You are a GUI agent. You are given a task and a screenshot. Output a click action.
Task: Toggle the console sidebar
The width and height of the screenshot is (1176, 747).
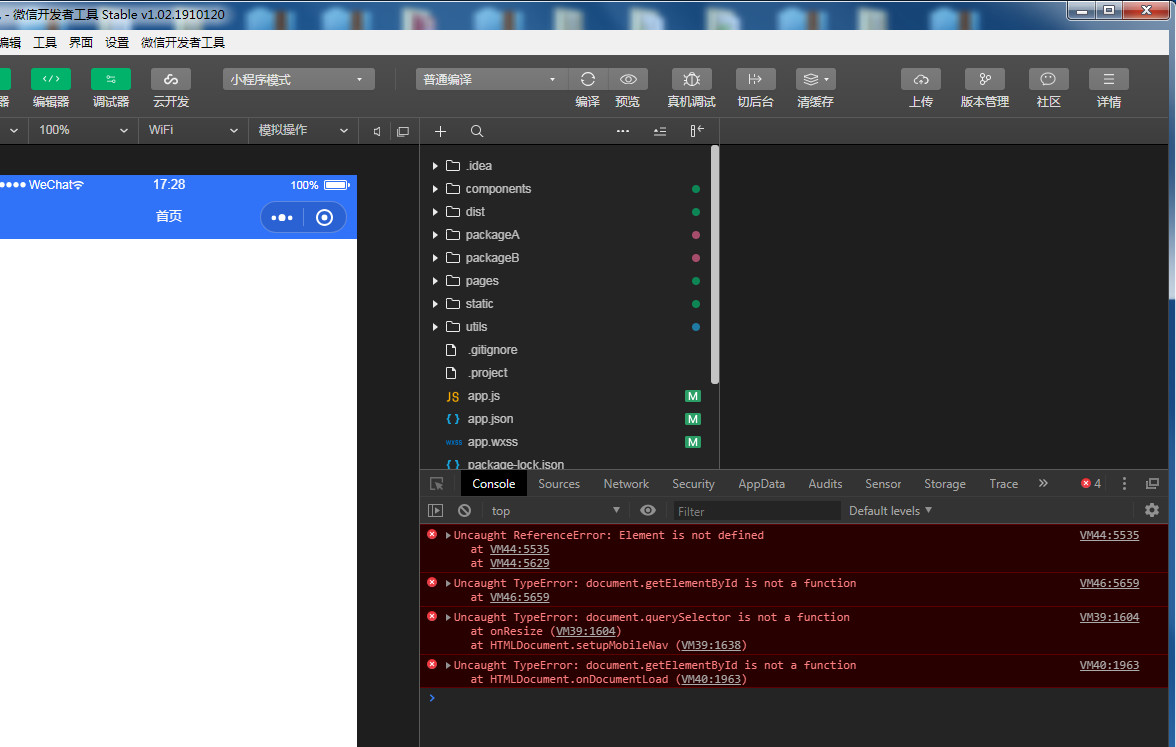point(435,511)
